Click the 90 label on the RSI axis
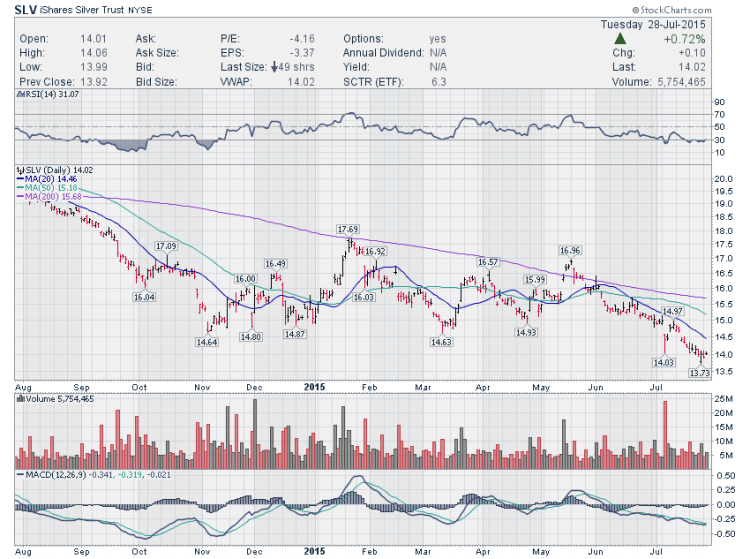This screenshot has height=559, width=750. (x=719, y=102)
